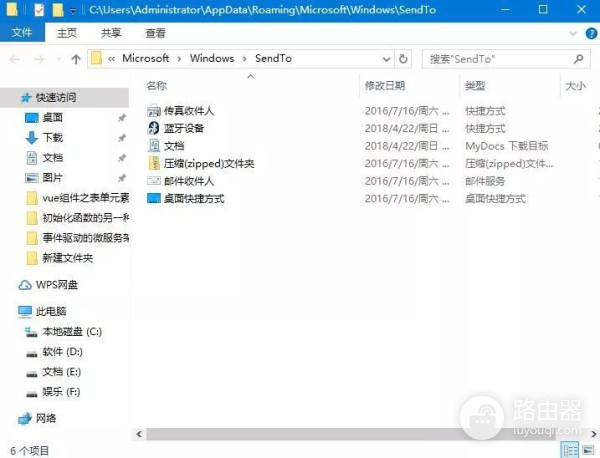Open recent locations dropdown arrow

(59, 59)
